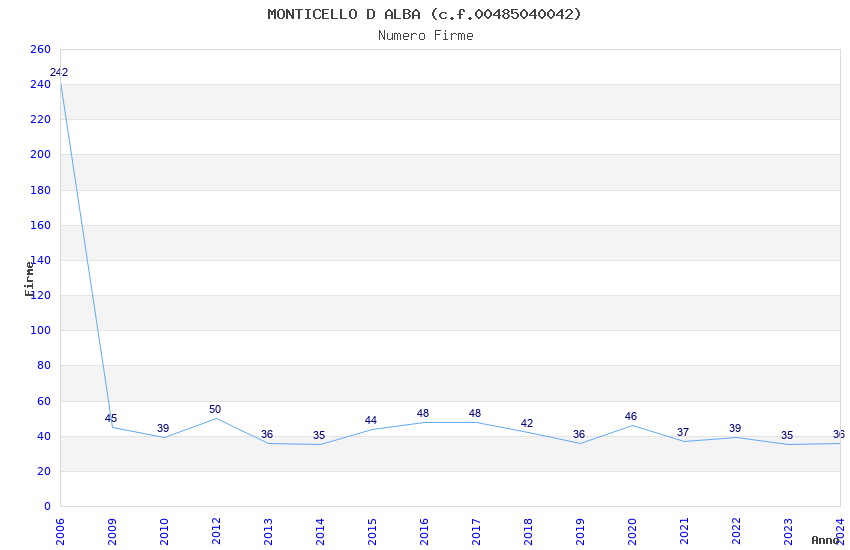Click the x-axis year 2021
The width and height of the screenshot is (850, 550).
click(685, 532)
